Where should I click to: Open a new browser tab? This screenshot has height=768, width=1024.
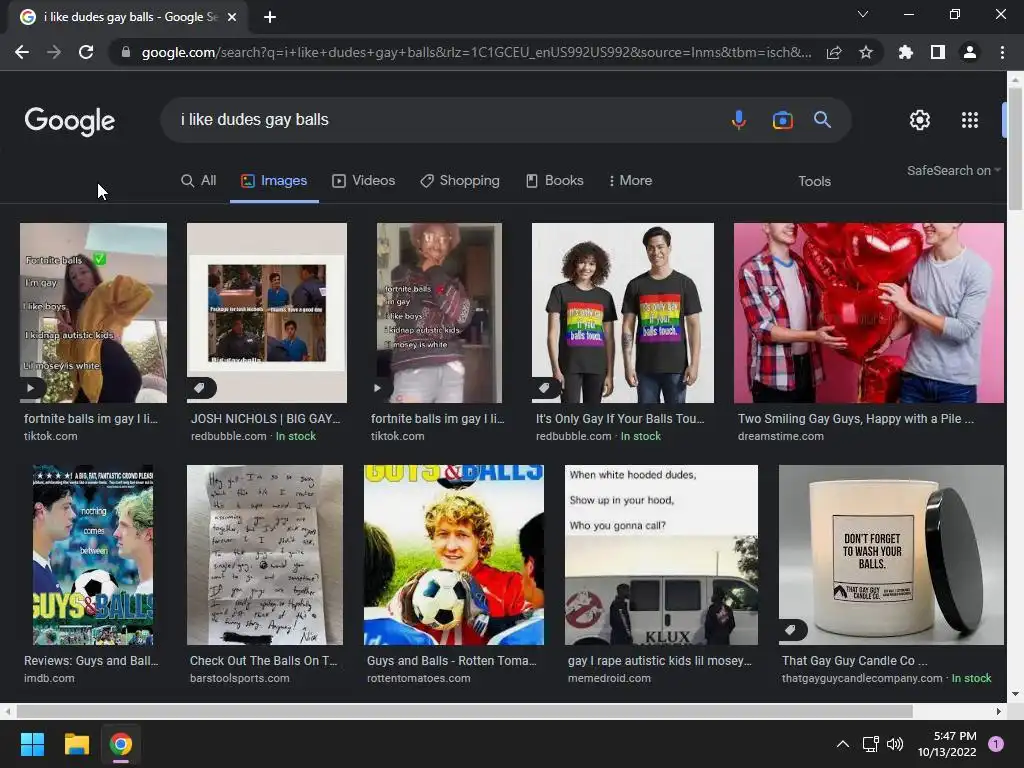tap(270, 17)
